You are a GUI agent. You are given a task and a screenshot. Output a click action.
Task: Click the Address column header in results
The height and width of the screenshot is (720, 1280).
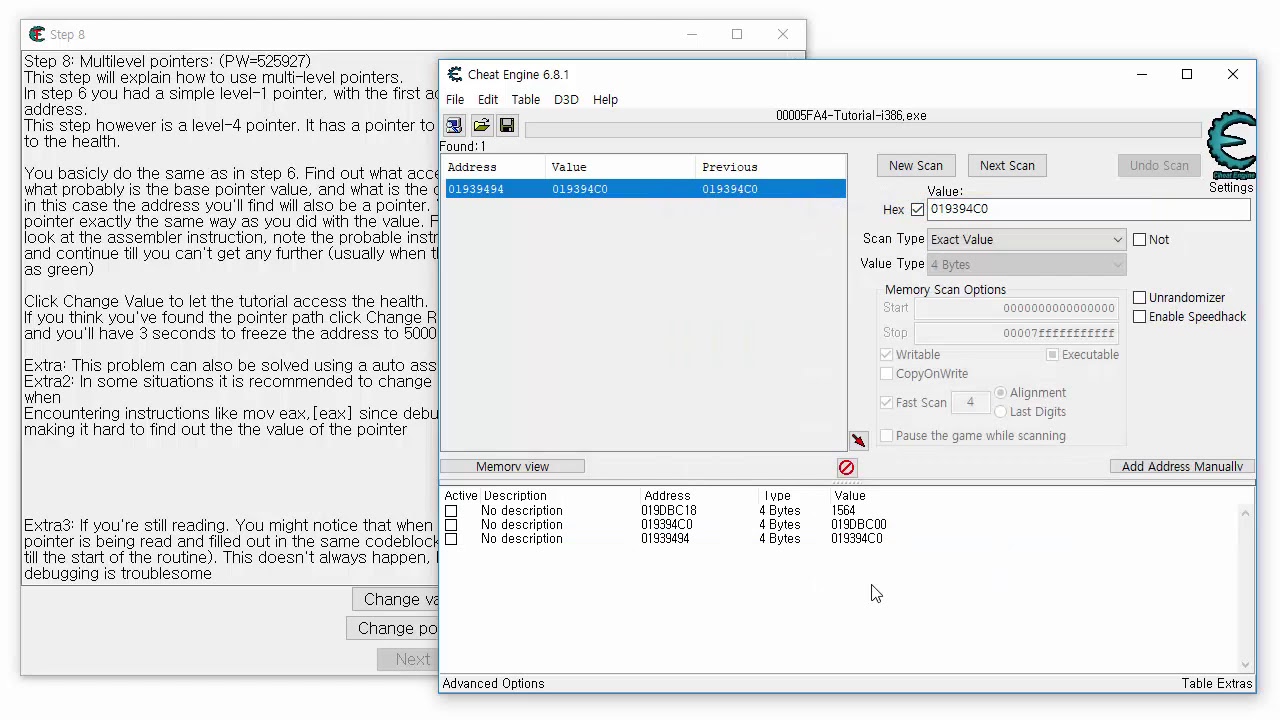click(x=494, y=167)
